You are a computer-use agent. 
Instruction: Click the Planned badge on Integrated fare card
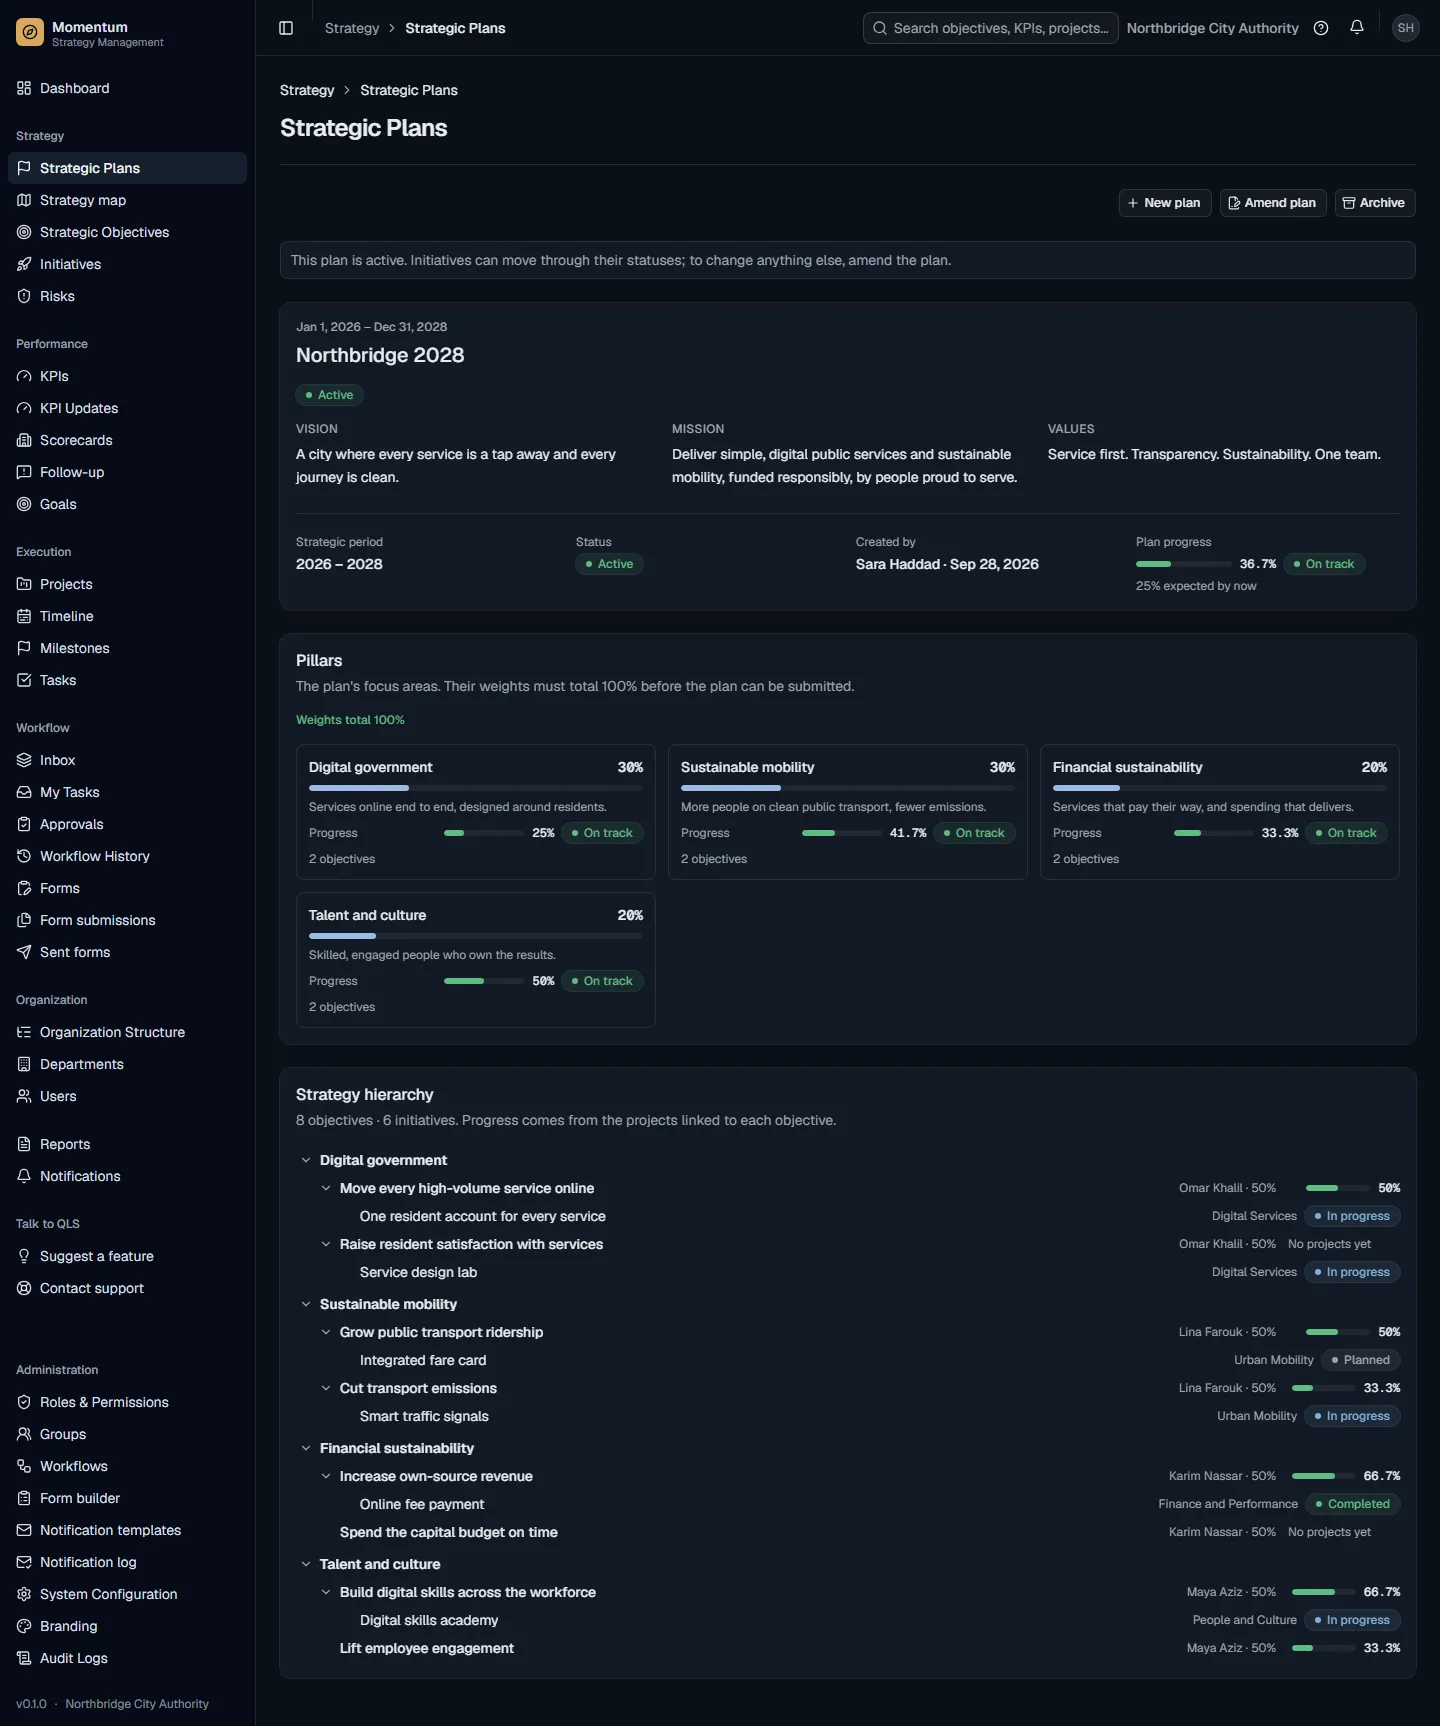click(1361, 1360)
